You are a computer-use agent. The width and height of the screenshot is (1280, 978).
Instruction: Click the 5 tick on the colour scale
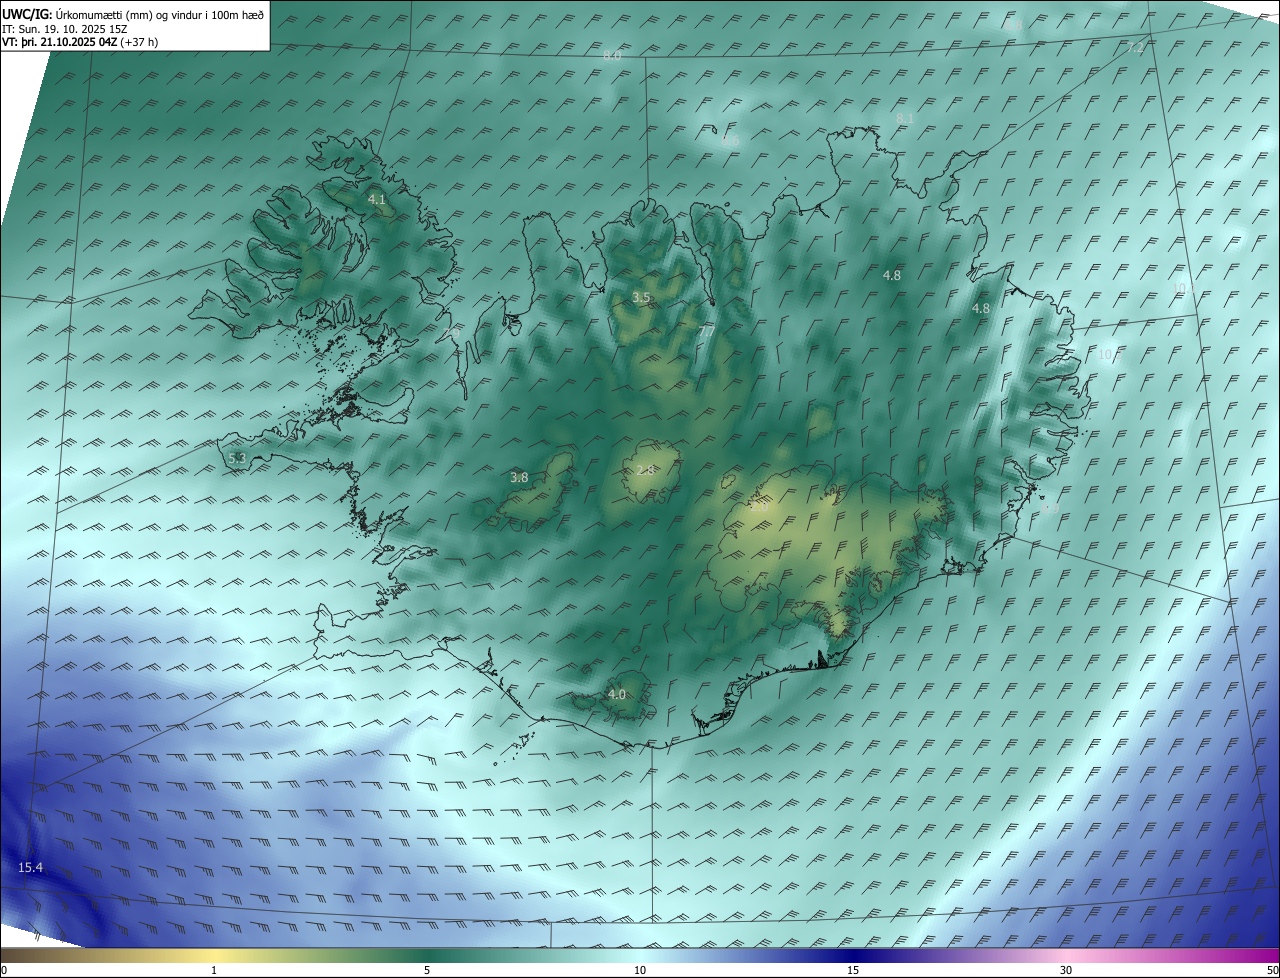pos(427,970)
